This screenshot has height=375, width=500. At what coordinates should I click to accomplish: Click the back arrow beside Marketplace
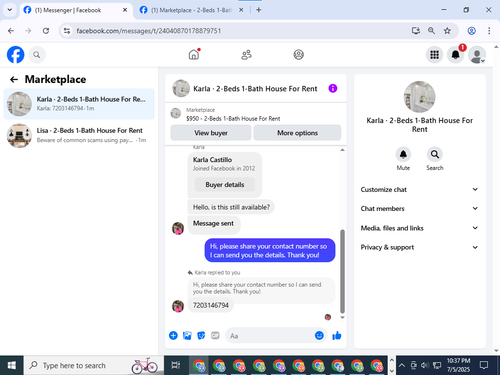(x=14, y=79)
